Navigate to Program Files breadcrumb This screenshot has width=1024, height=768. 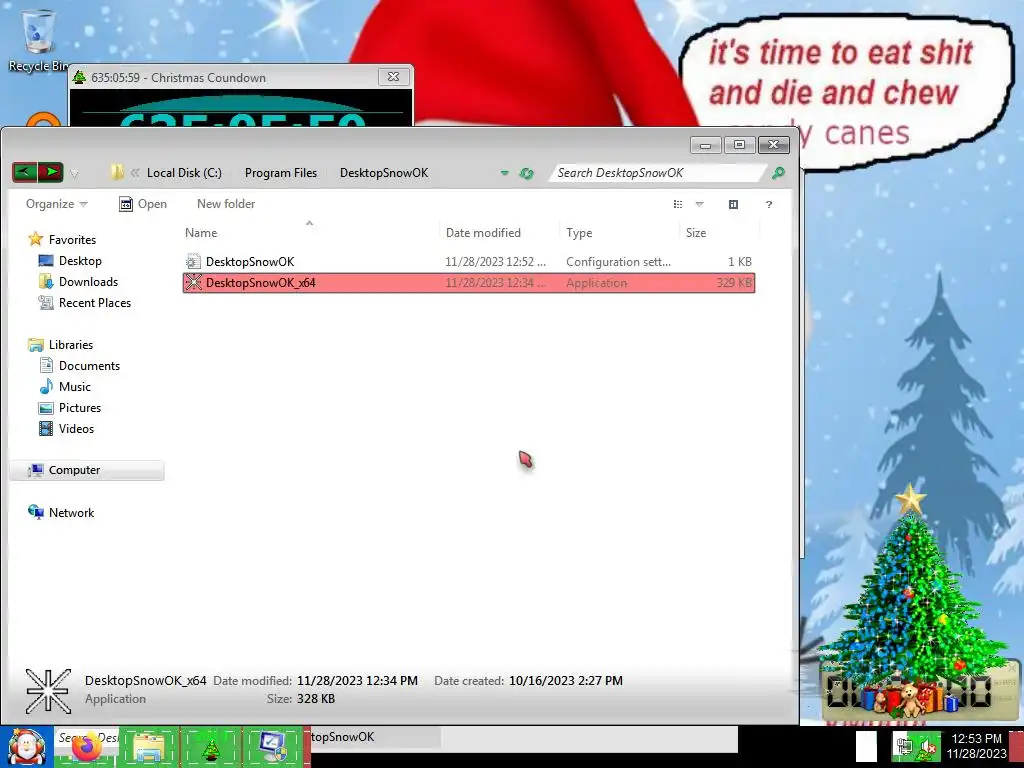281,173
